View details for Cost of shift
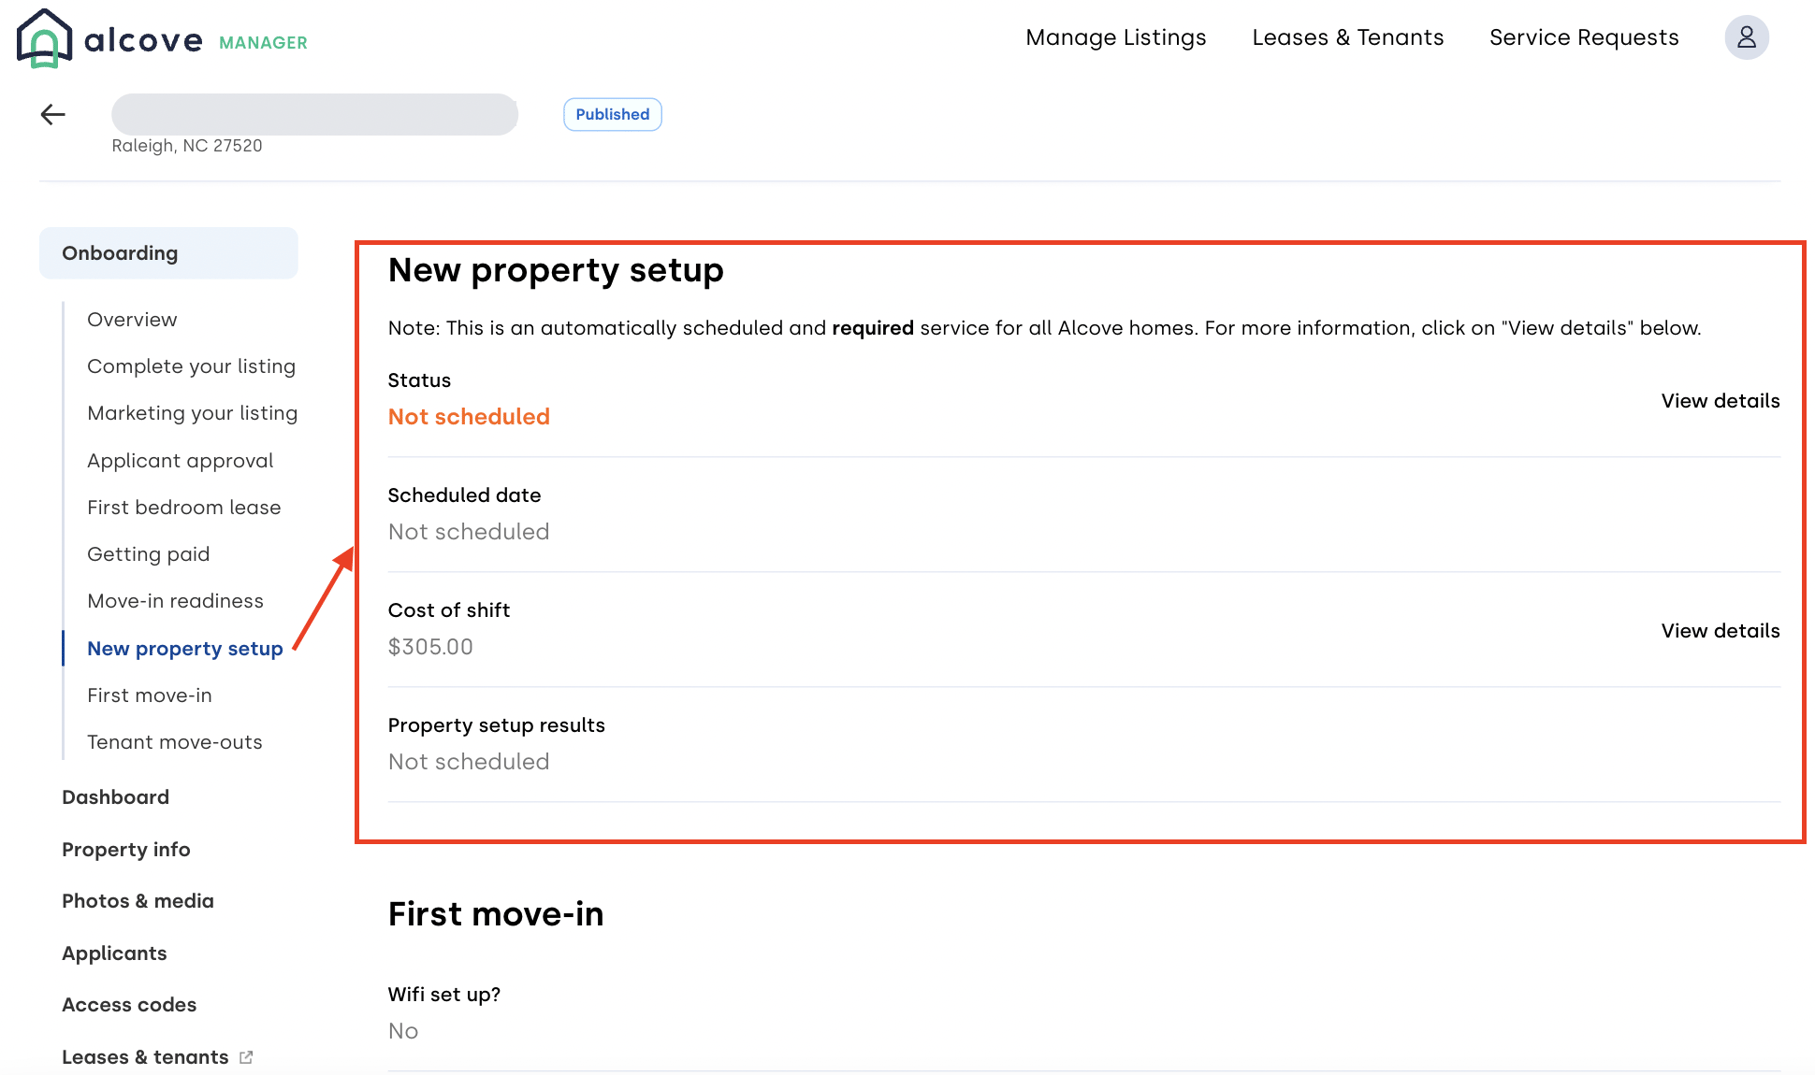The image size is (1815, 1075). pyautogui.click(x=1719, y=631)
